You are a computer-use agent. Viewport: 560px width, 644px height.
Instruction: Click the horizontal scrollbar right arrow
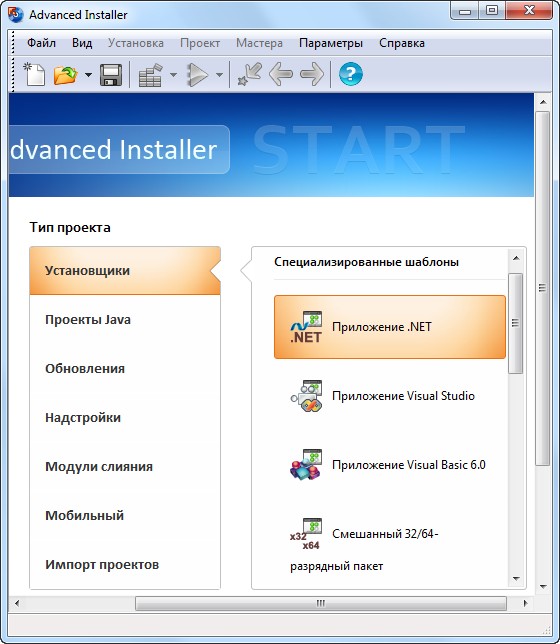[526, 603]
